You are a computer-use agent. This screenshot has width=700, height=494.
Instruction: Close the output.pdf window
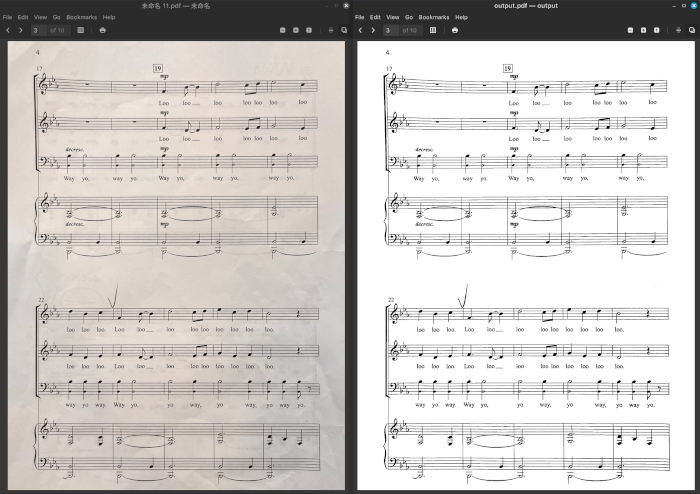[x=693, y=6]
